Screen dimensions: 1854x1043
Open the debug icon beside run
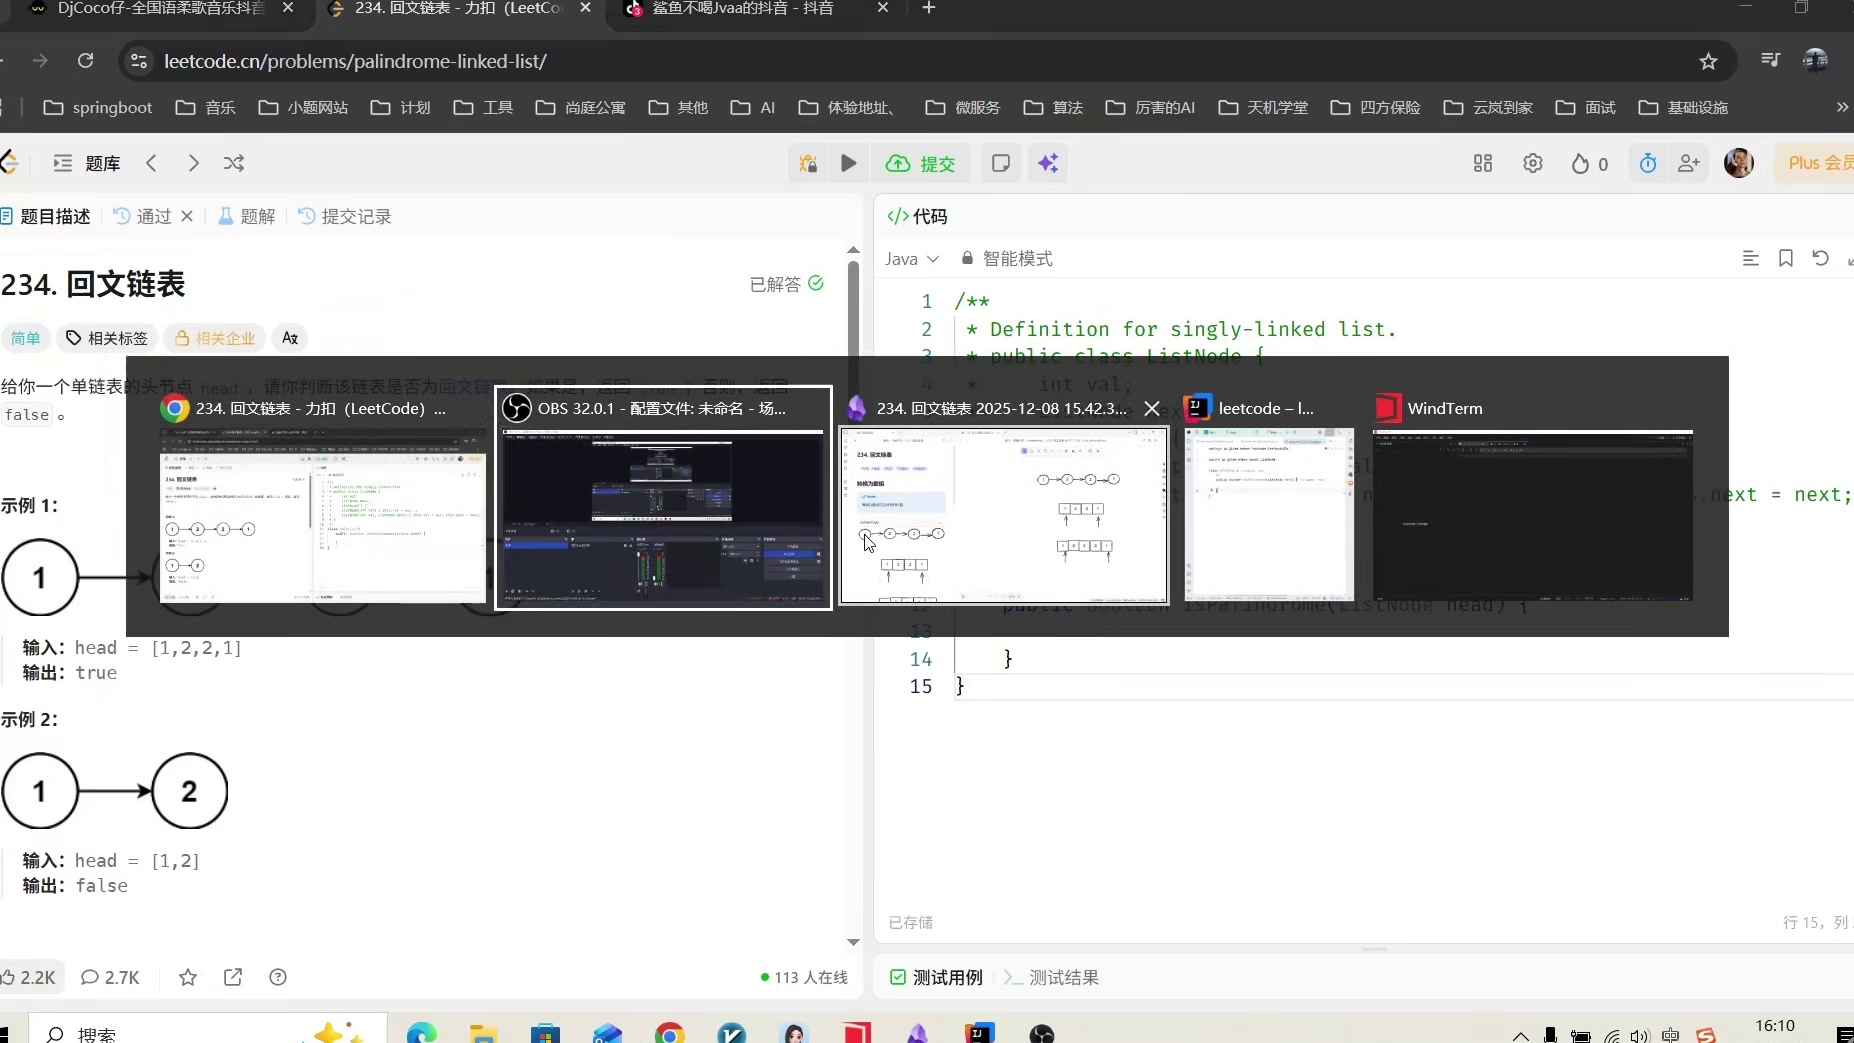[808, 163]
